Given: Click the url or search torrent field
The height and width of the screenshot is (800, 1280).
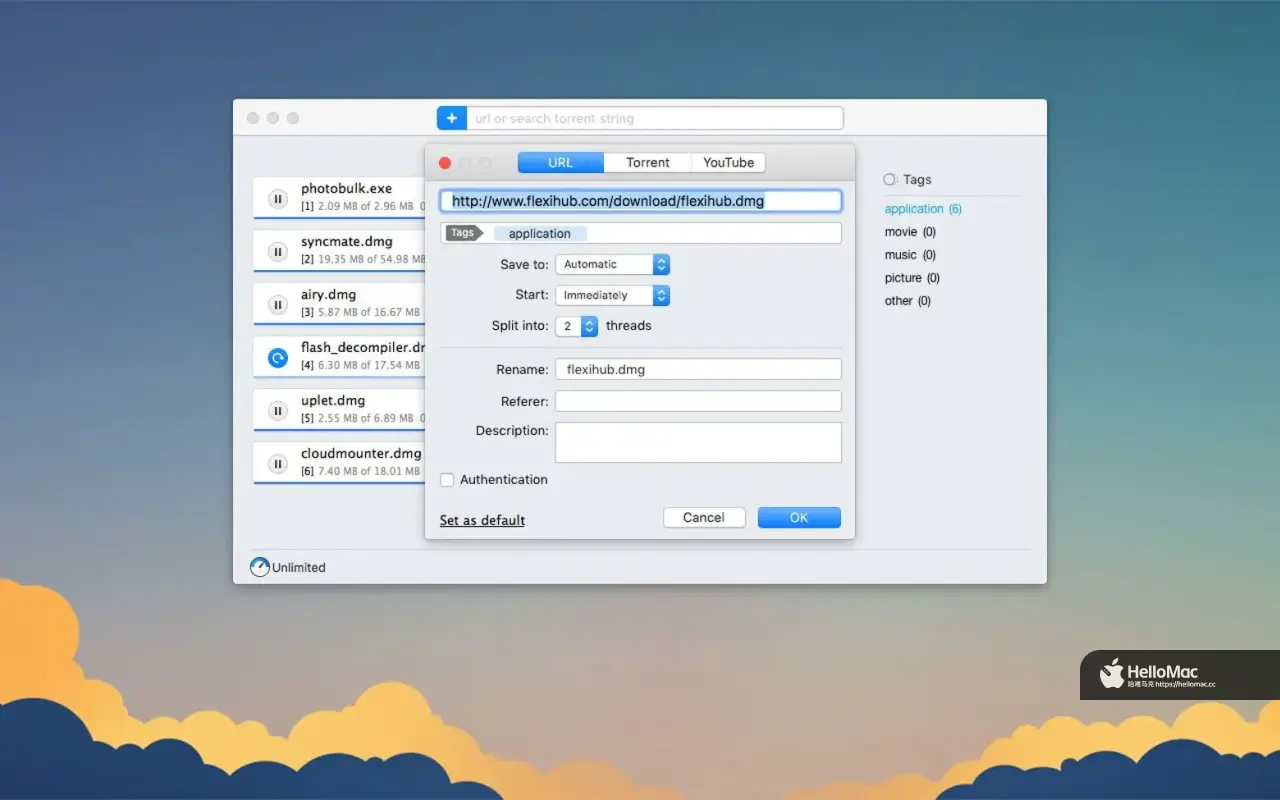Looking at the screenshot, I should coord(655,118).
